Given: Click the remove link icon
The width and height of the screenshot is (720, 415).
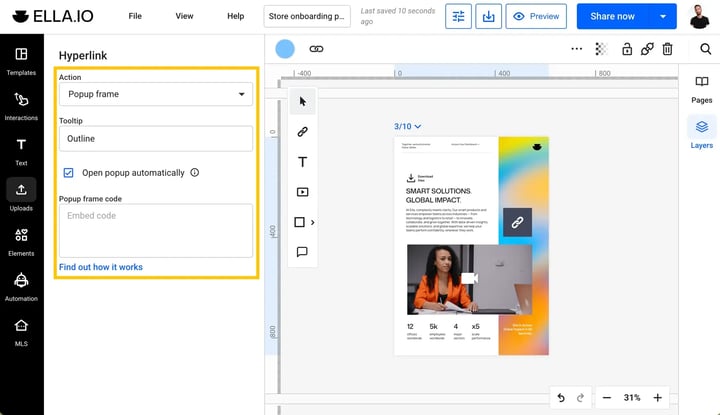Looking at the screenshot, I should pos(647,49).
